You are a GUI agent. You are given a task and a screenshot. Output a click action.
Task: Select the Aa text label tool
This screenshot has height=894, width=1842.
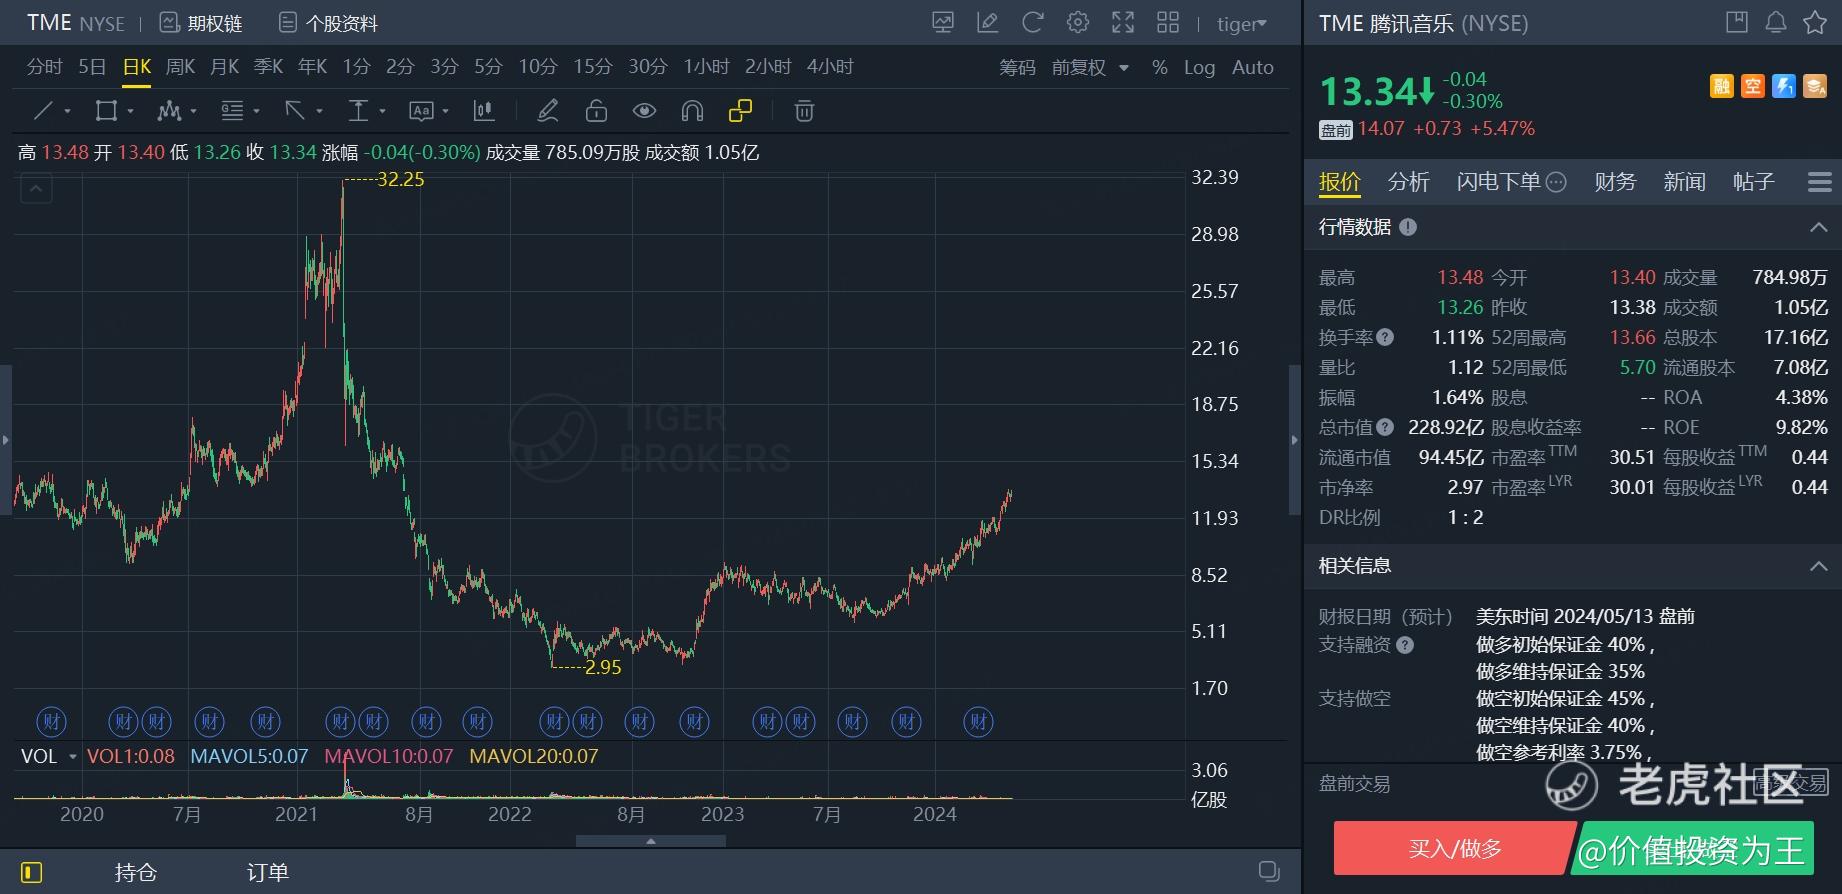[x=421, y=111]
